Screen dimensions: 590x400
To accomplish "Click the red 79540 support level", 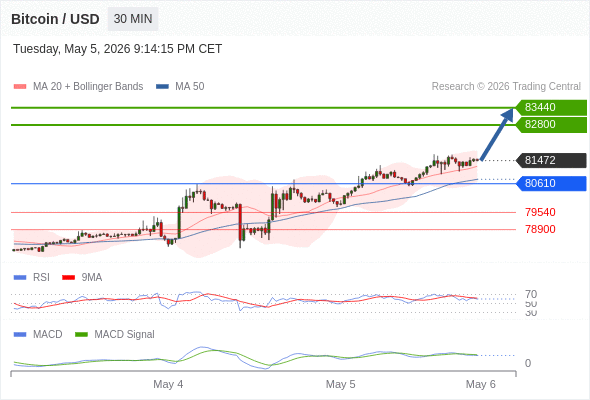I will pos(540,212).
